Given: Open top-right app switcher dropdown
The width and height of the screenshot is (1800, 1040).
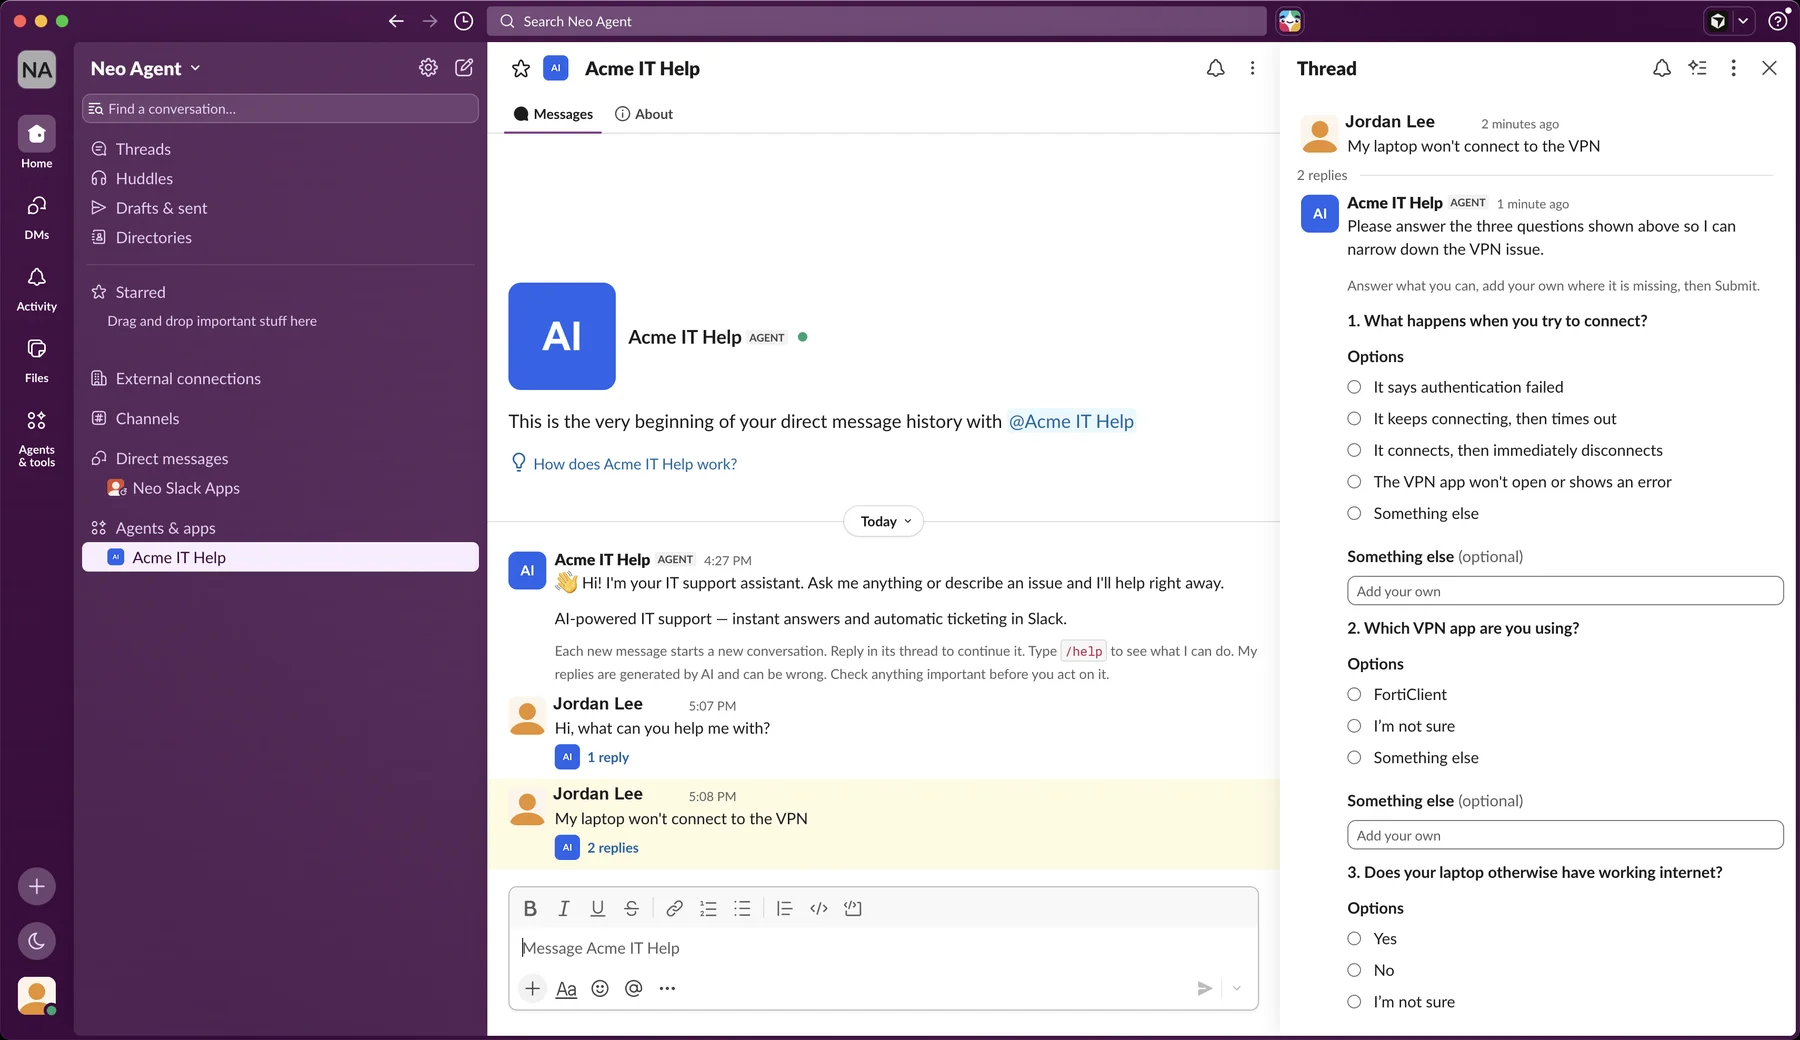Looking at the screenshot, I should [1742, 21].
